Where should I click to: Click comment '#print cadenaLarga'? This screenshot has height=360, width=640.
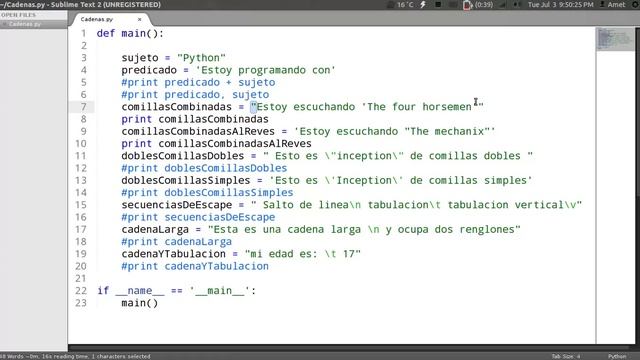(176, 242)
